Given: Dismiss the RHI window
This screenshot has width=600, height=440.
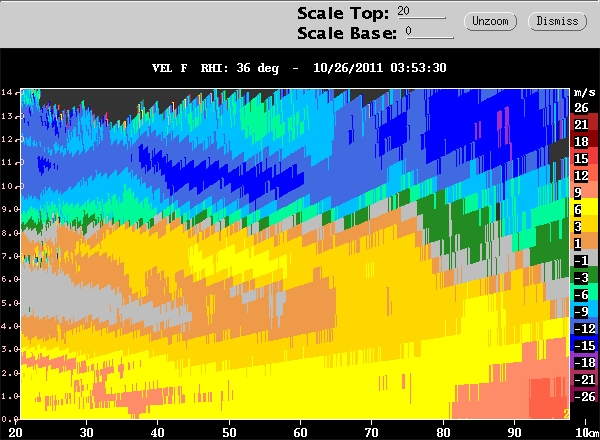Looking at the screenshot, I should (x=557, y=21).
